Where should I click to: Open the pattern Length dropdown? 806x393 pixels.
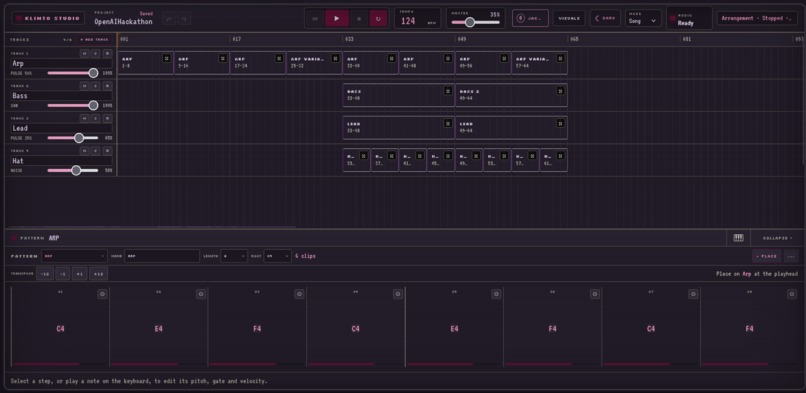234,256
